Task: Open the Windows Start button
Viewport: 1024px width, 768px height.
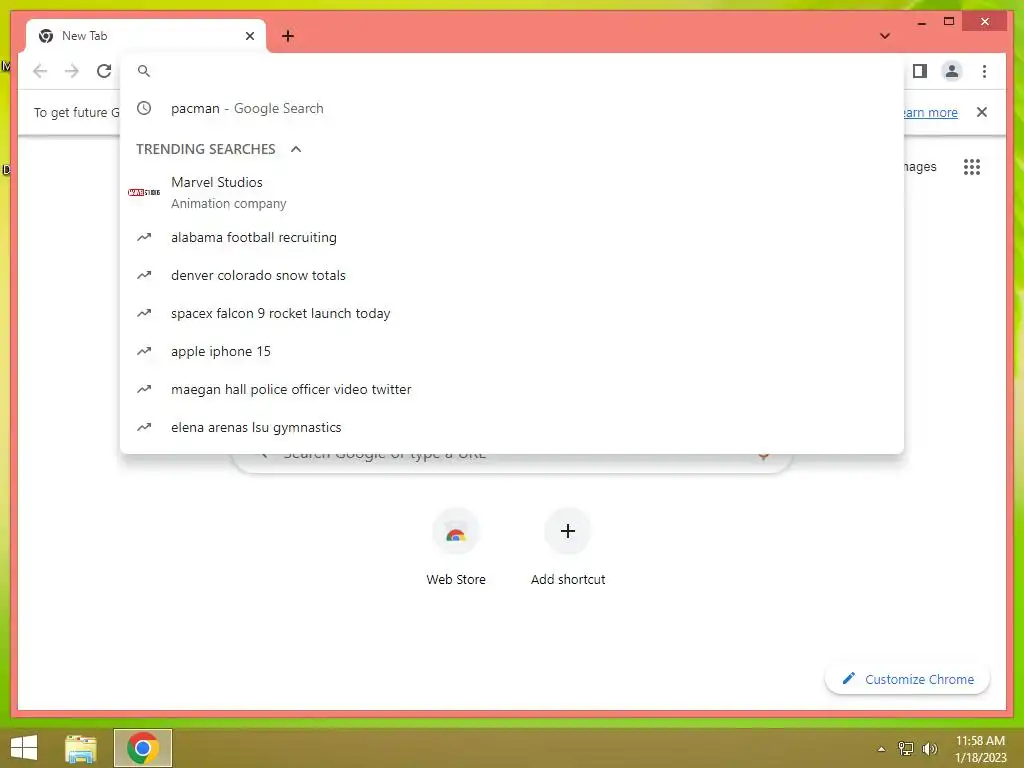Action: click(24, 748)
